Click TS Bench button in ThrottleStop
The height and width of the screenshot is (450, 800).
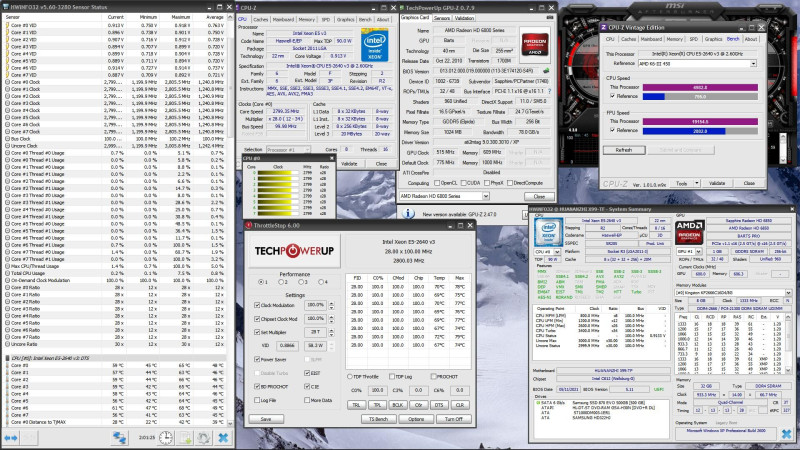pyautogui.click(x=378, y=419)
